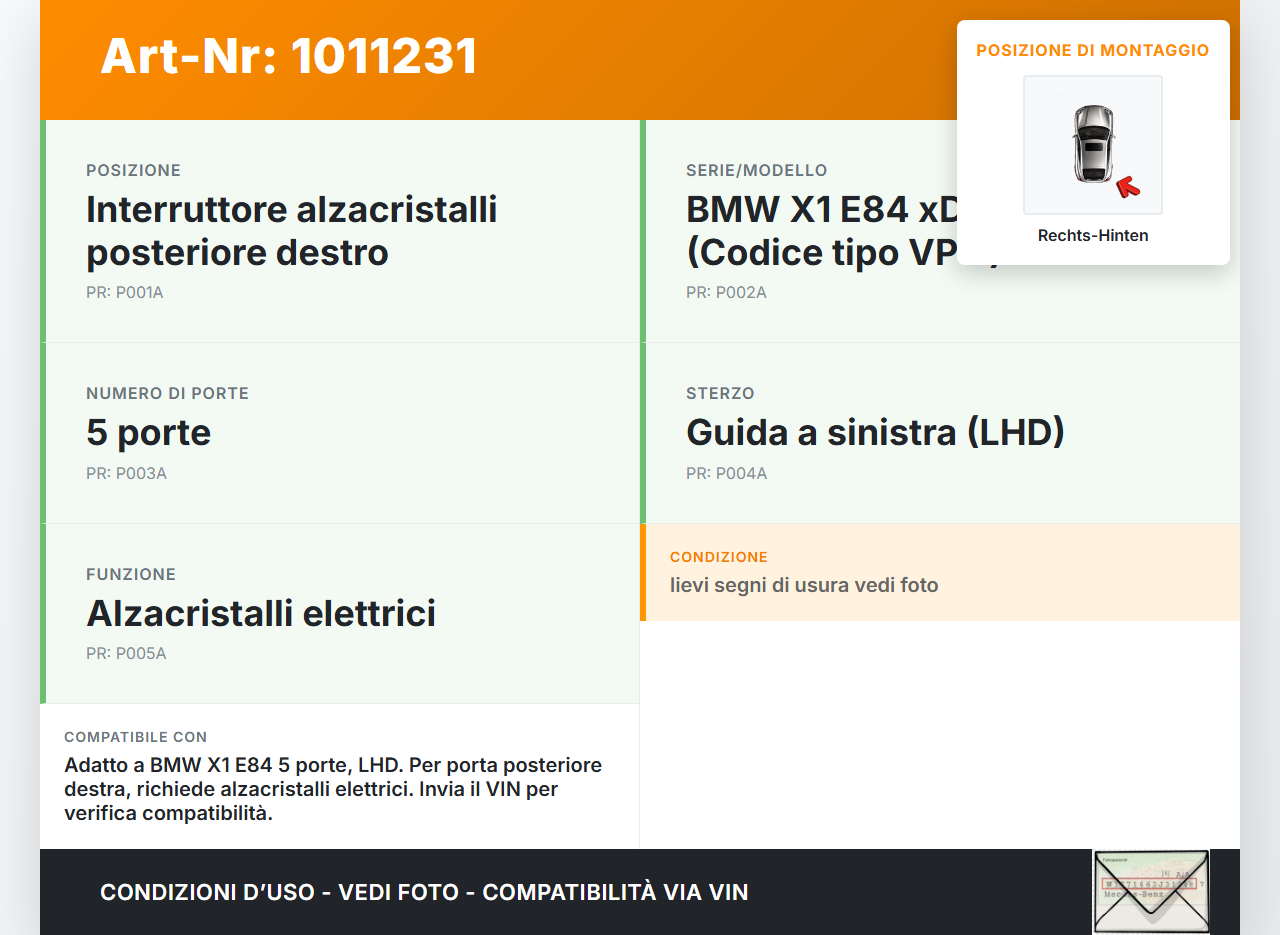Click the envelope with VIN document icon
1280x935 pixels.
(1151, 891)
